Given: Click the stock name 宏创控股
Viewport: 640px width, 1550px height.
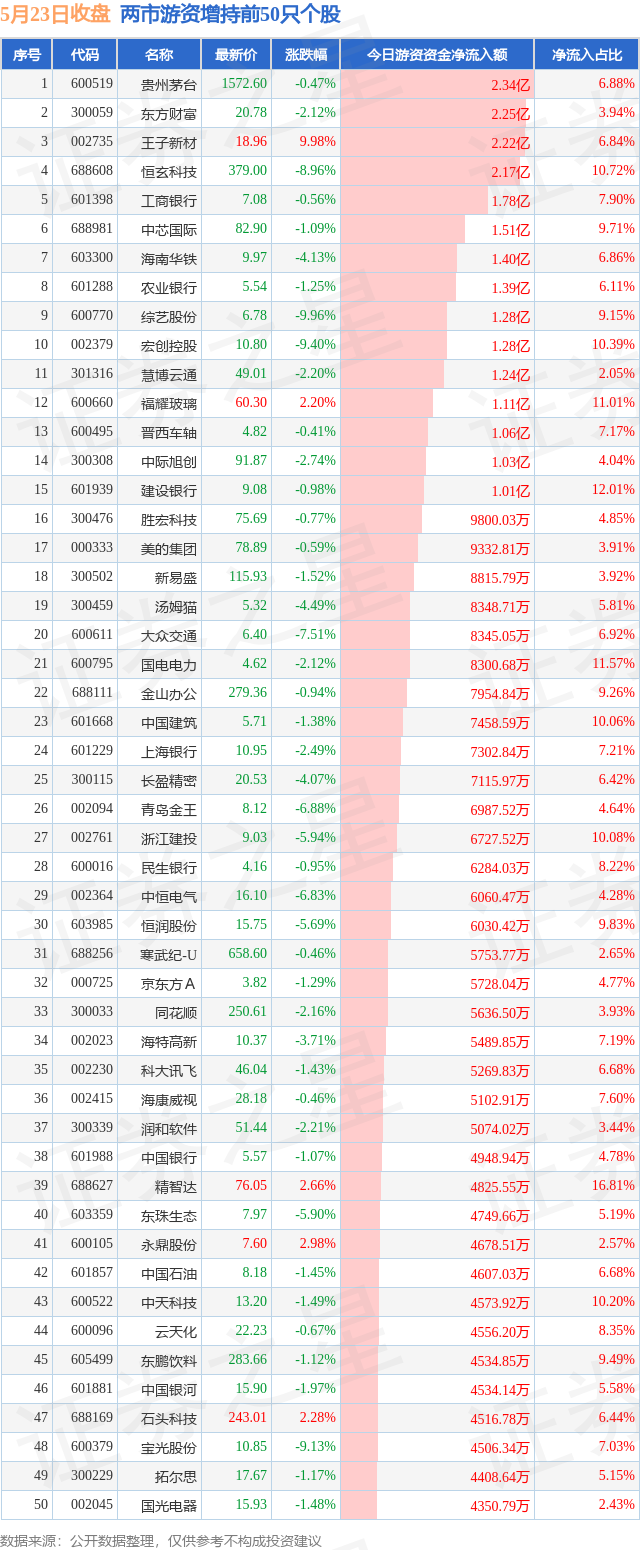Looking at the screenshot, I should click(x=169, y=345).
